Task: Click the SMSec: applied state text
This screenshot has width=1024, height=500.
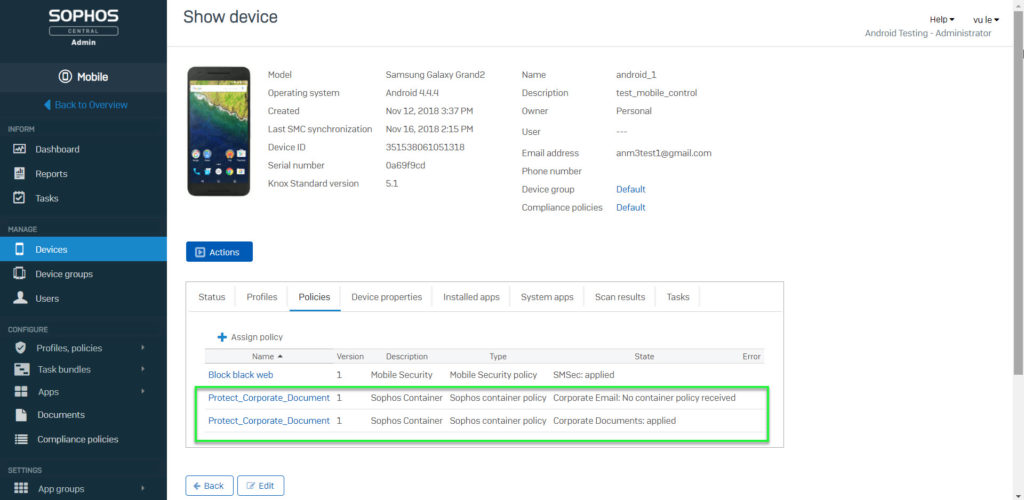Action: click(x=584, y=375)
